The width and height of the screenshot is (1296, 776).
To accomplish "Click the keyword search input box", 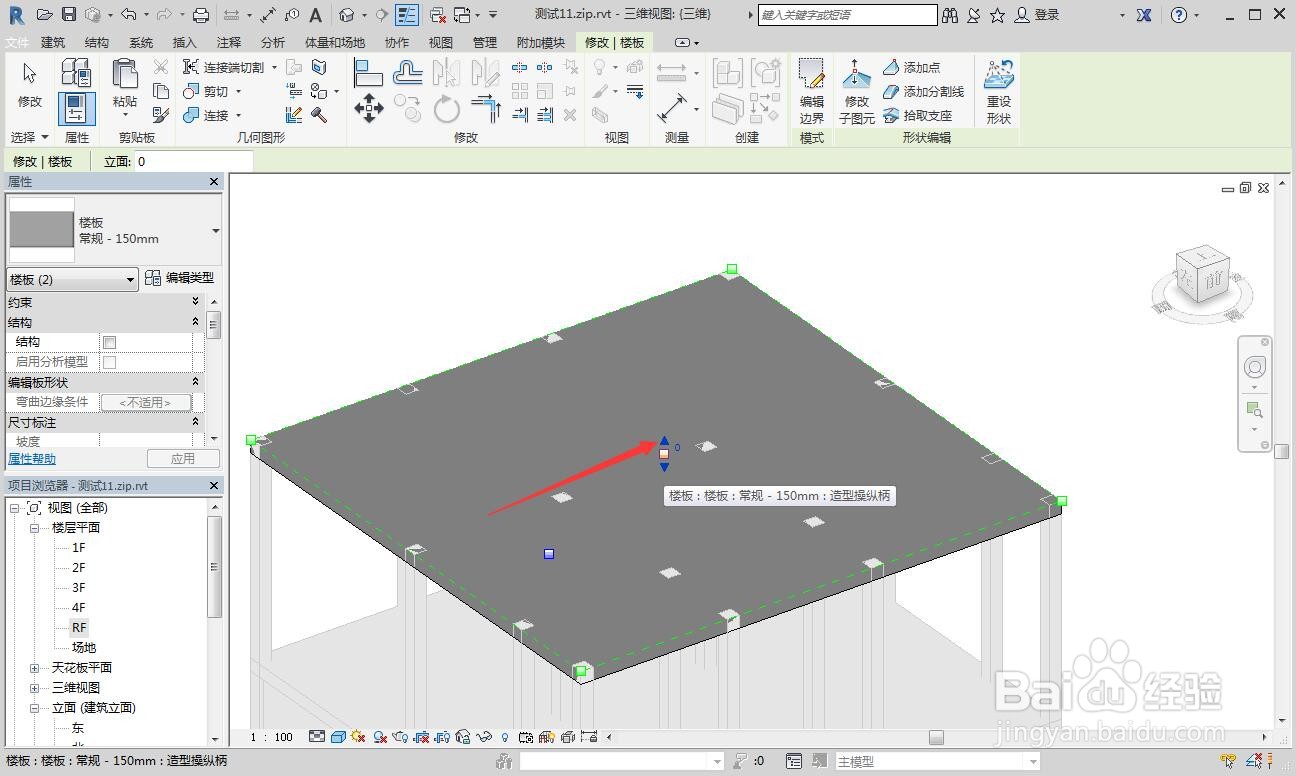I will [x=848, y=15].
